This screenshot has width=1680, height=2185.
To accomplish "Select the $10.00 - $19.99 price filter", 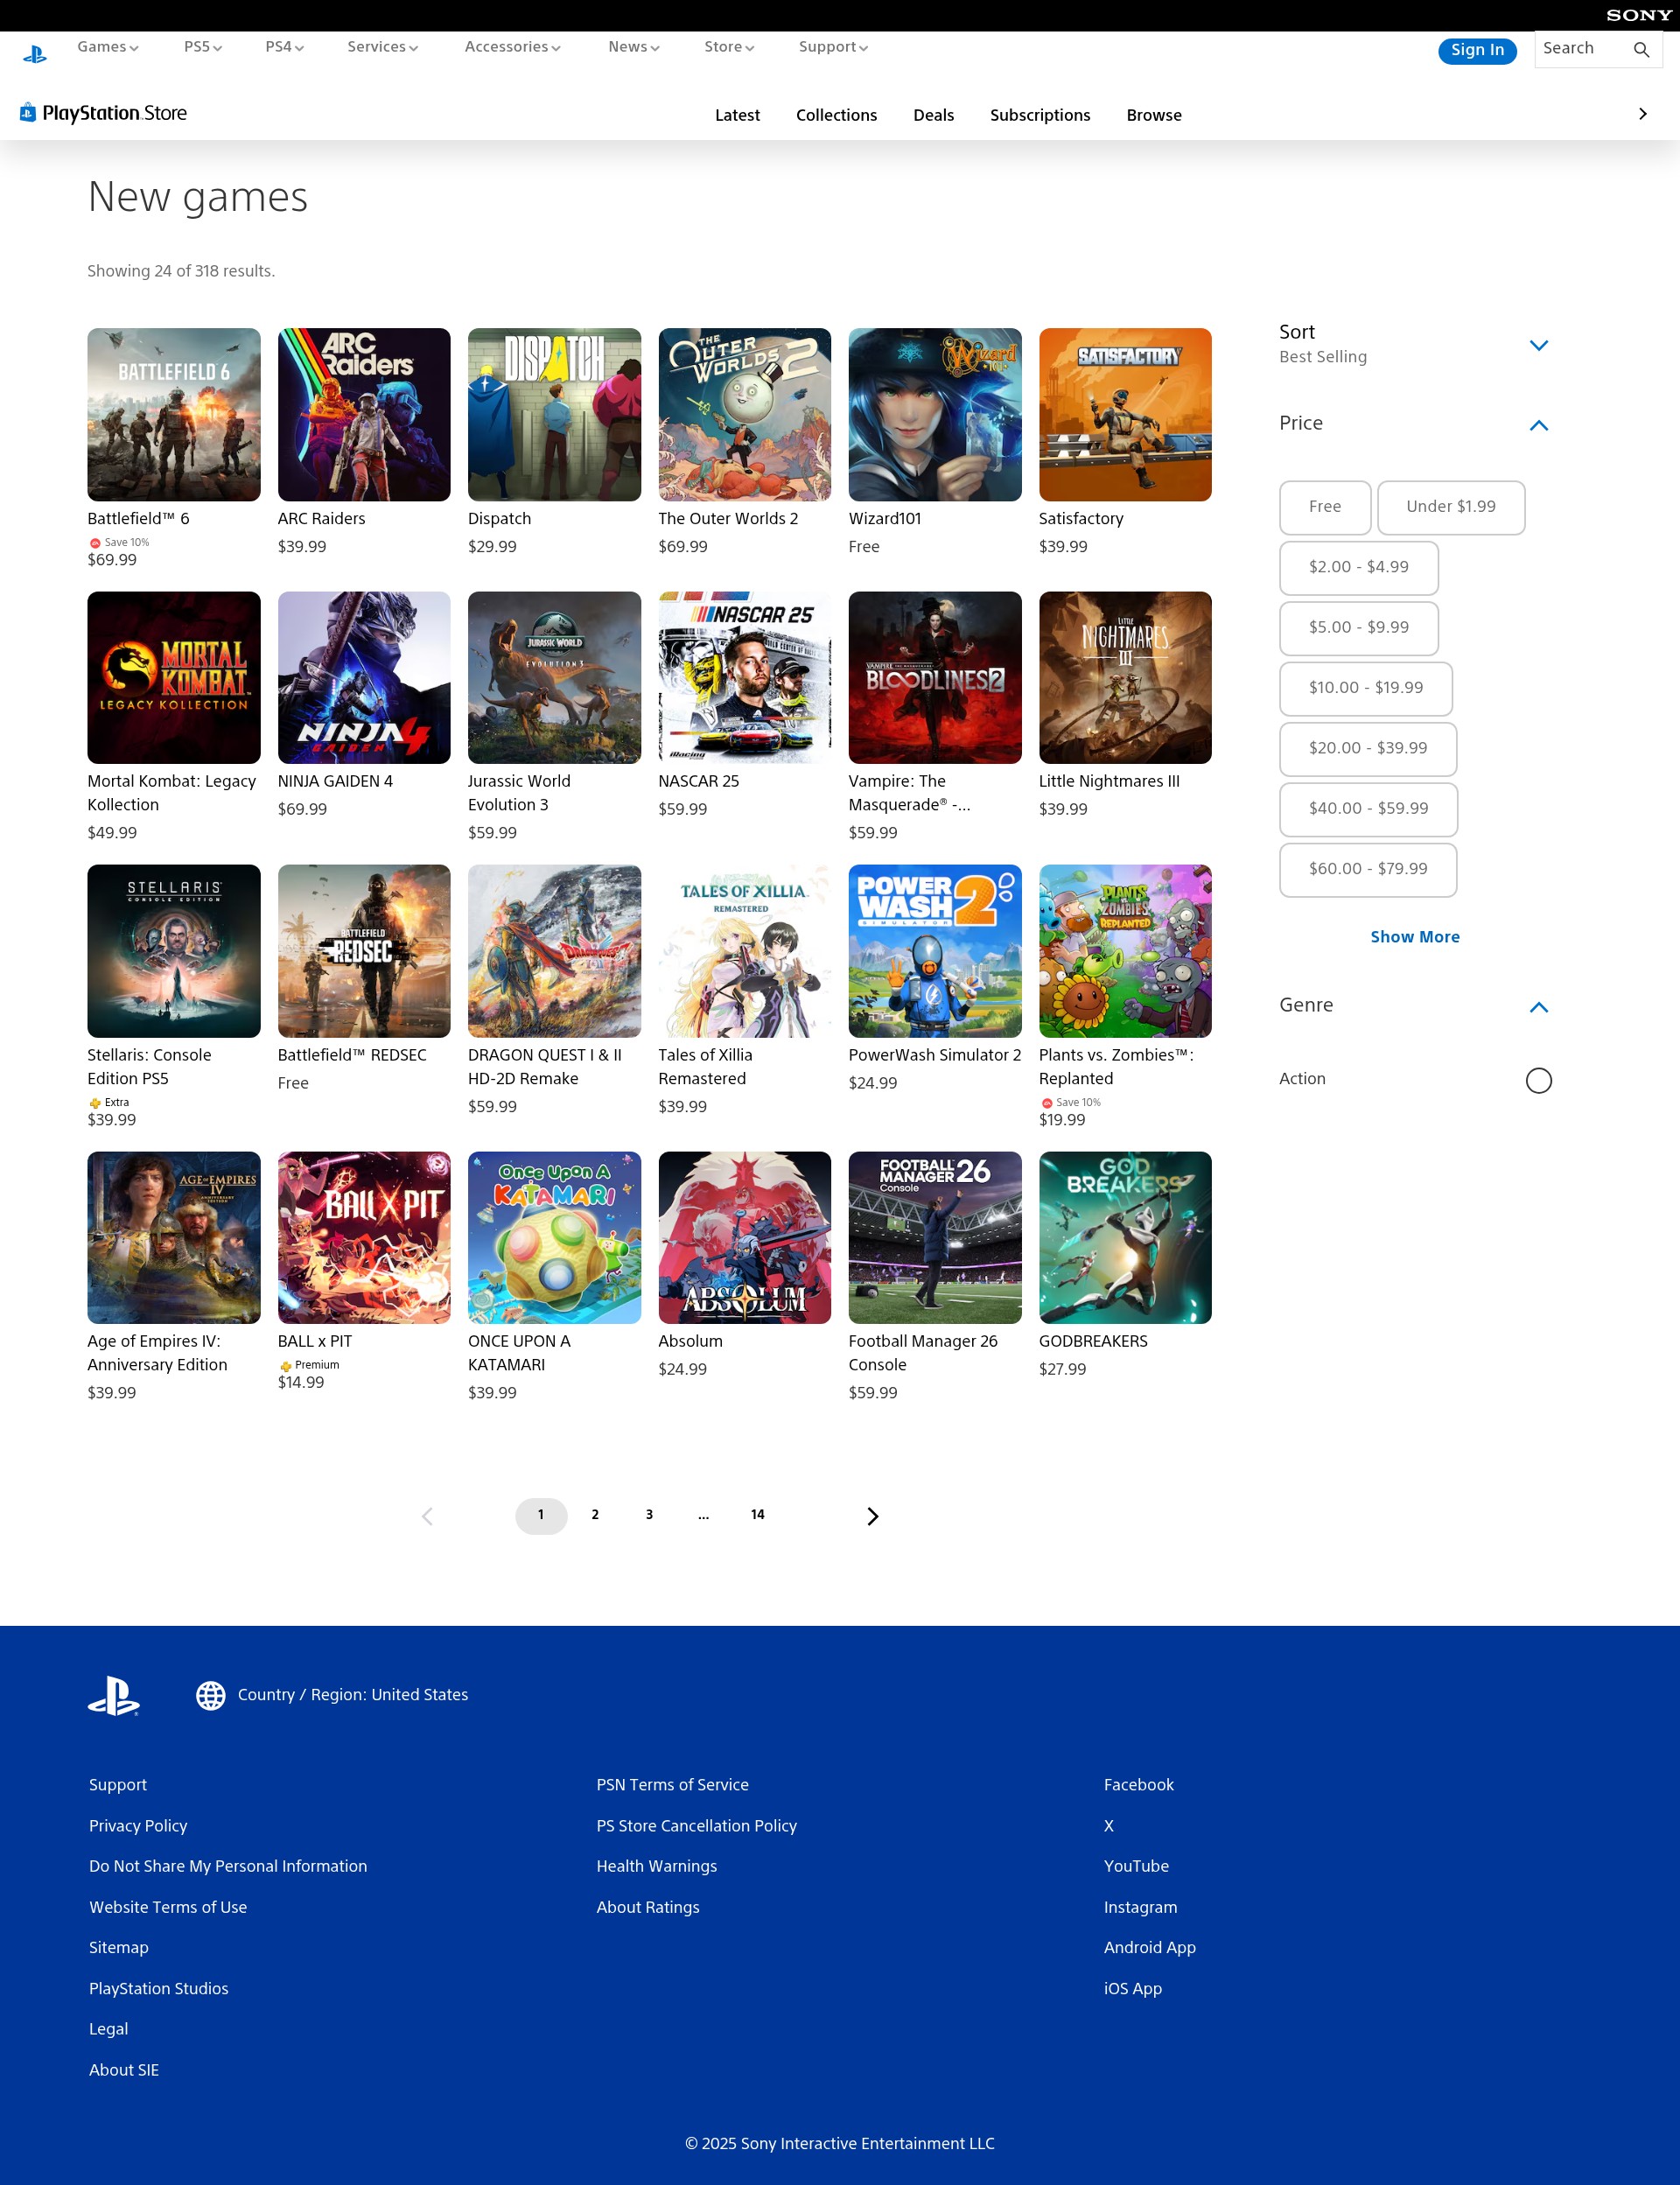I will 1365,688.
